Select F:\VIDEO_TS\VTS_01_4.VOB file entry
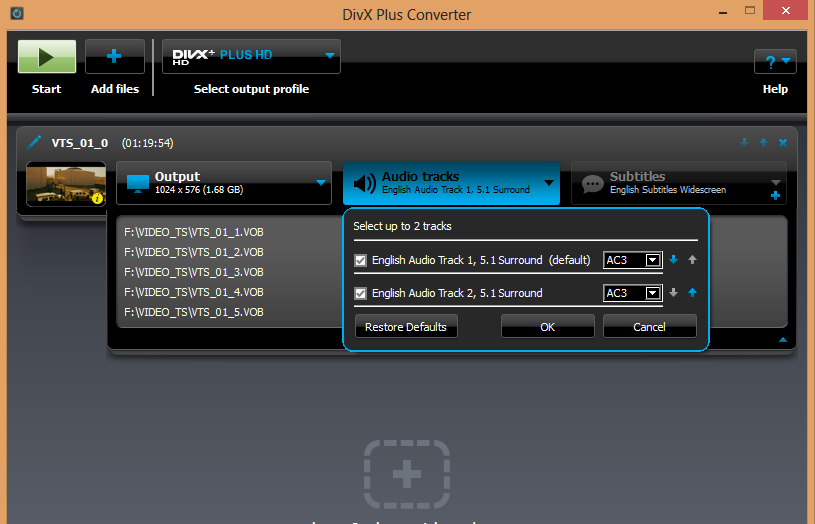 pyautogui.click(x=194, y=292)
